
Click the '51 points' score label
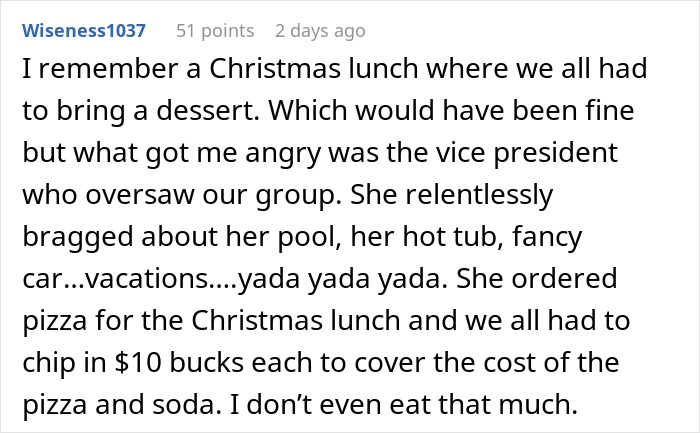coord(215,30)
